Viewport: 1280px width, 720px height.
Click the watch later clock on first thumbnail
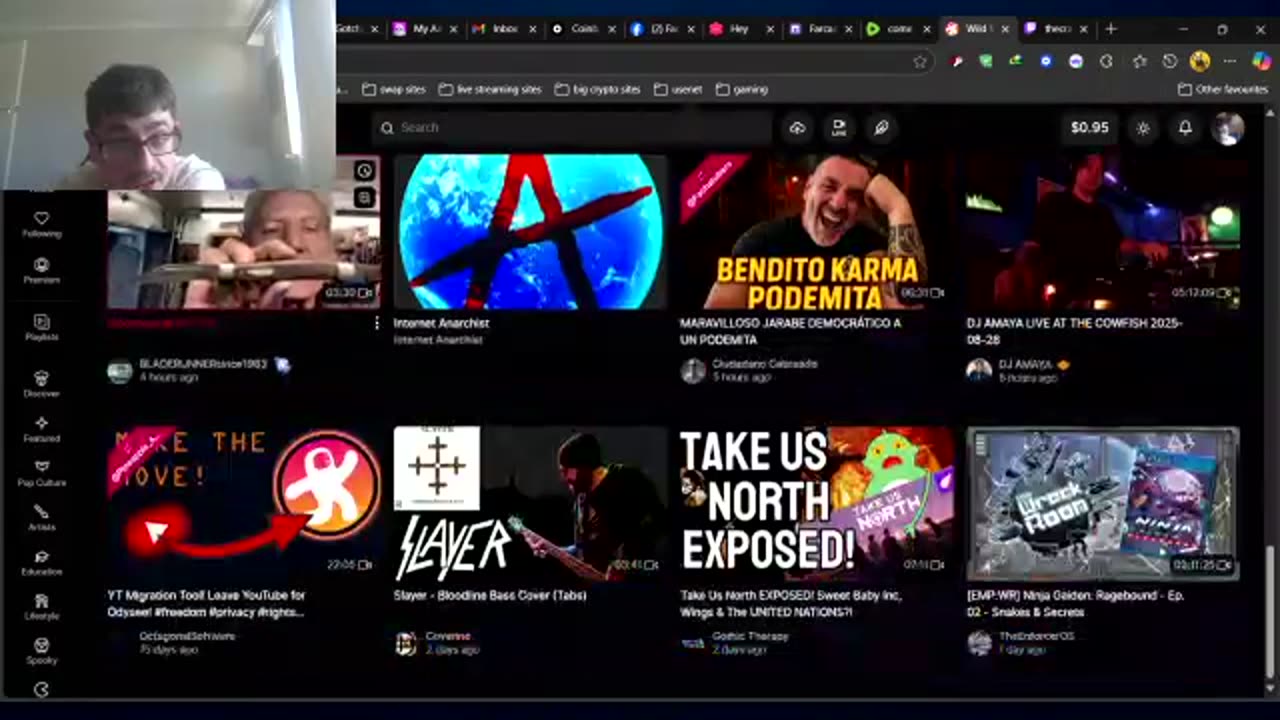coord(364,171)
